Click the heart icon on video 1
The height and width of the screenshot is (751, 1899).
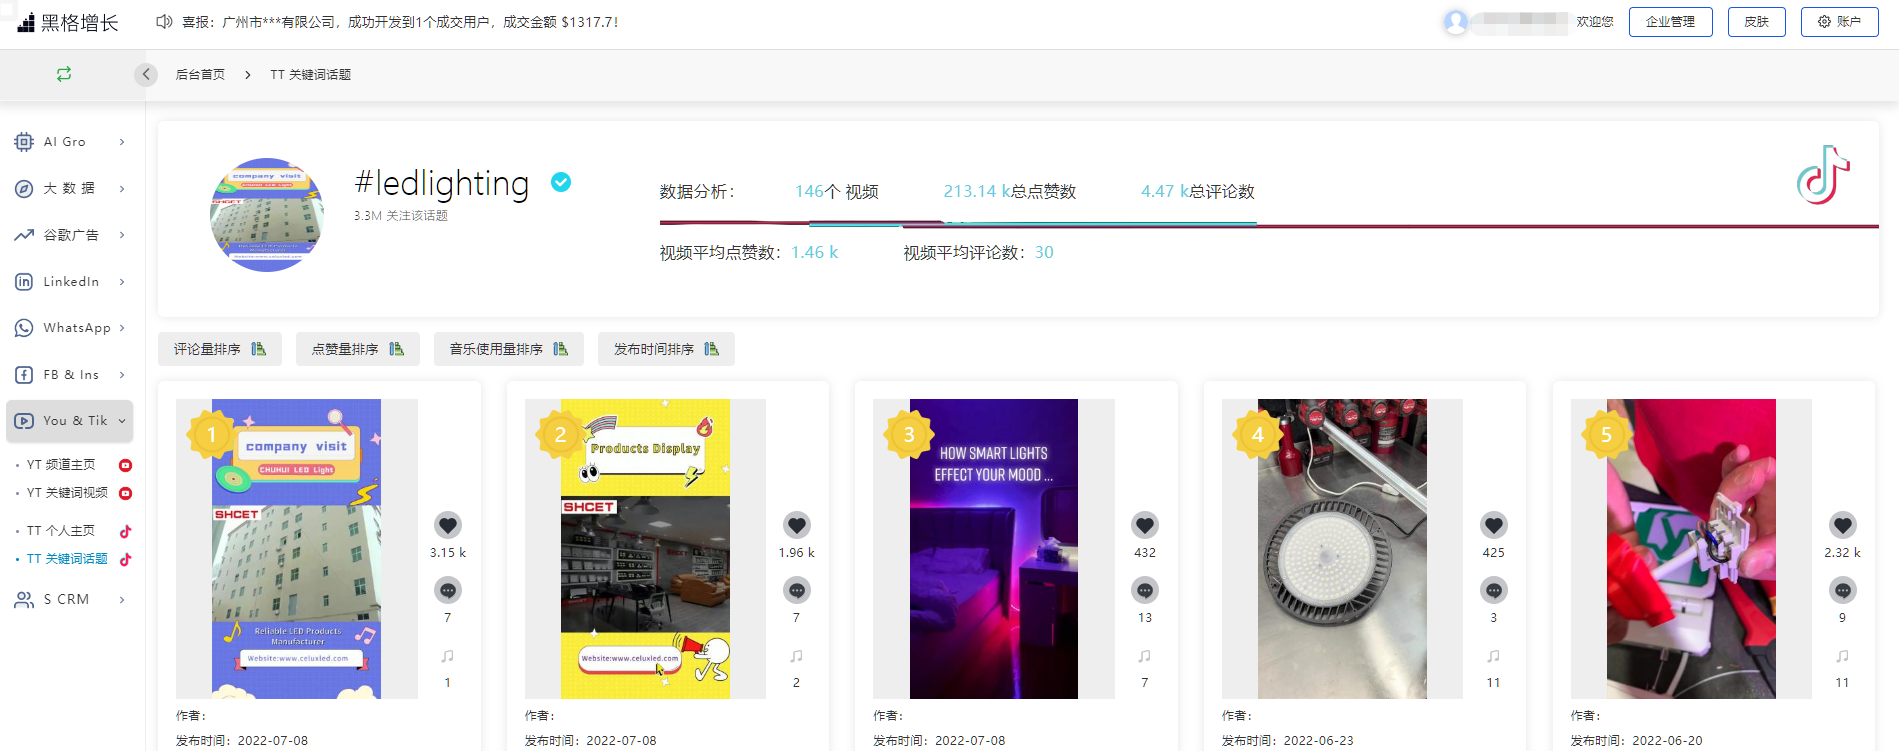pyautogui.click(x=447, y=525)
